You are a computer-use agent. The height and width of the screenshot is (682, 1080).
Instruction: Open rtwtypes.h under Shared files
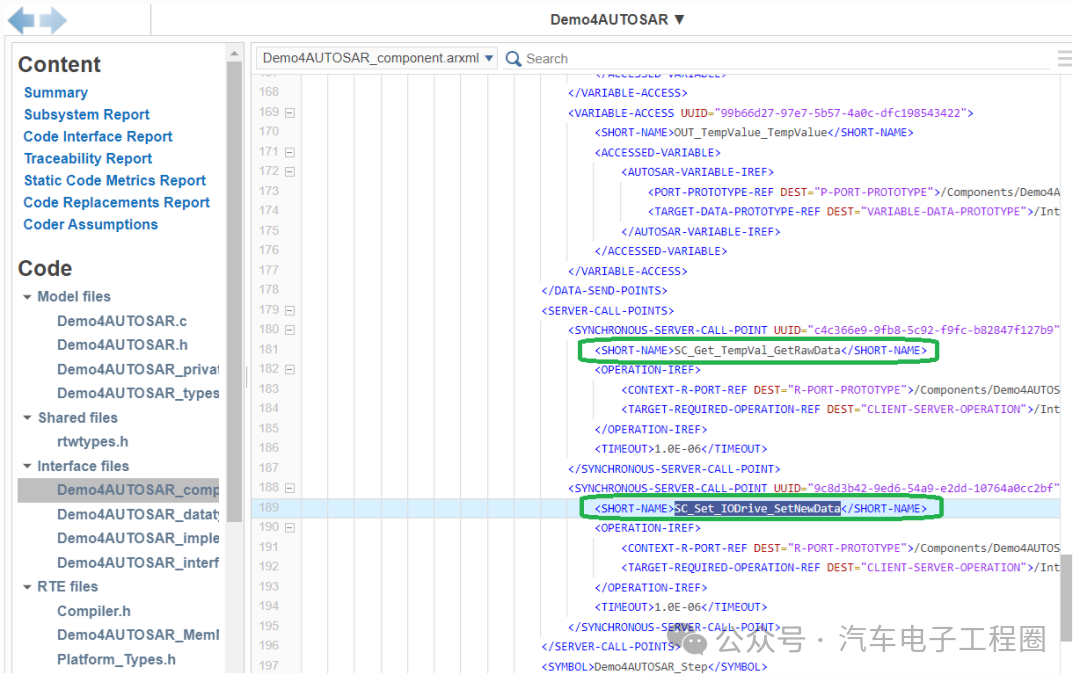point(92,442)
